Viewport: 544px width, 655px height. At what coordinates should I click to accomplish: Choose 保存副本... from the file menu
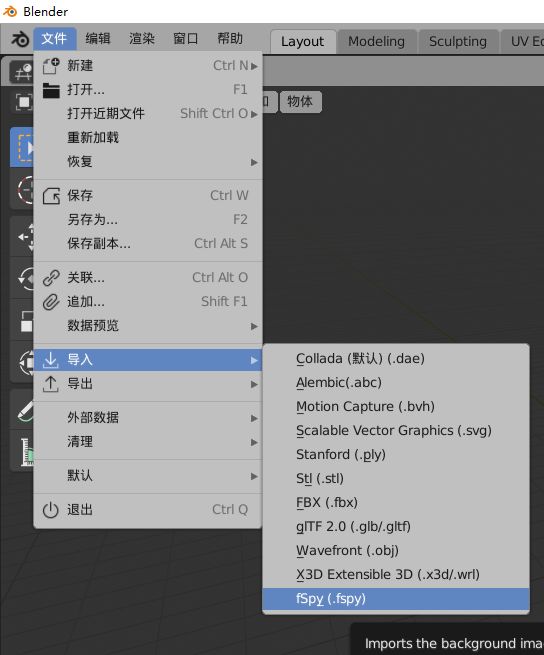148,244
